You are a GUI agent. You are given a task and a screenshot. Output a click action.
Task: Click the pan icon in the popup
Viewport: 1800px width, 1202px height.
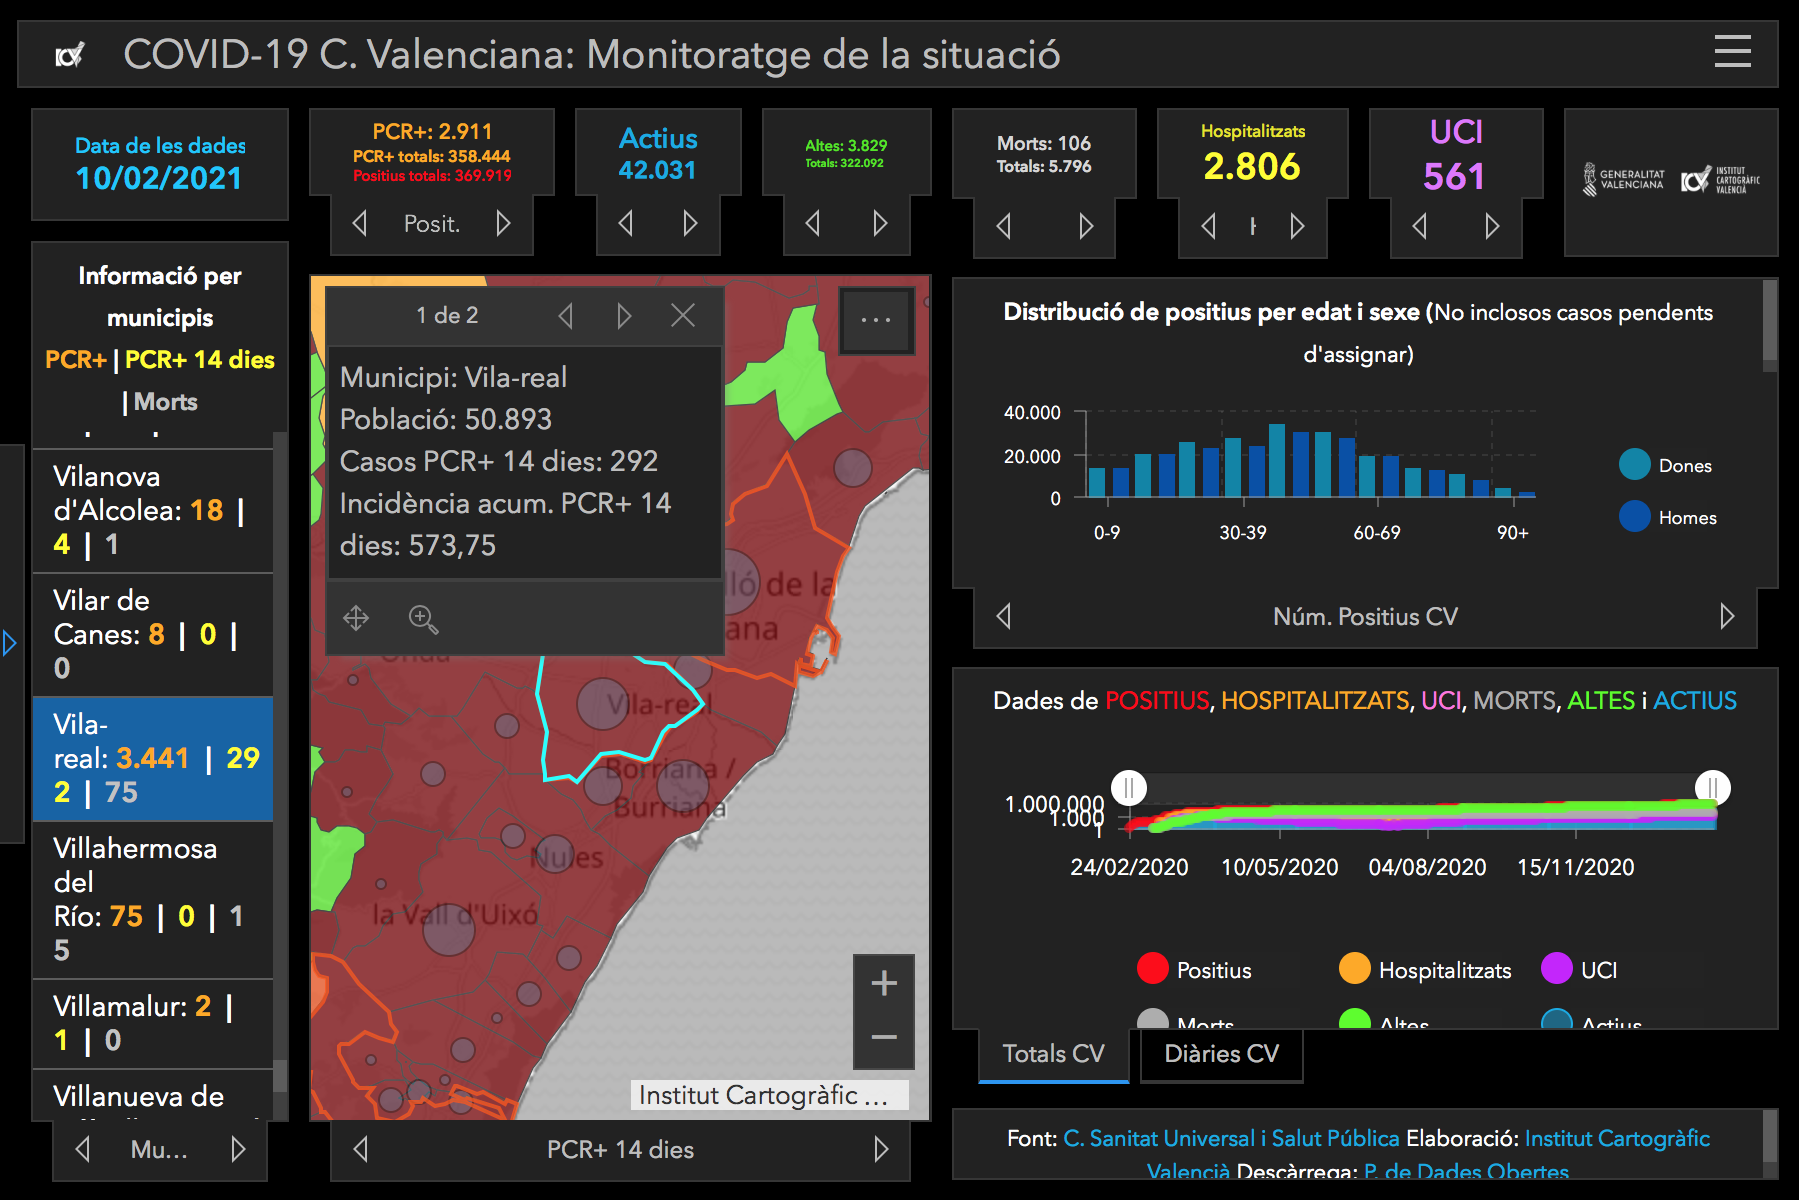tap(356, 619)
